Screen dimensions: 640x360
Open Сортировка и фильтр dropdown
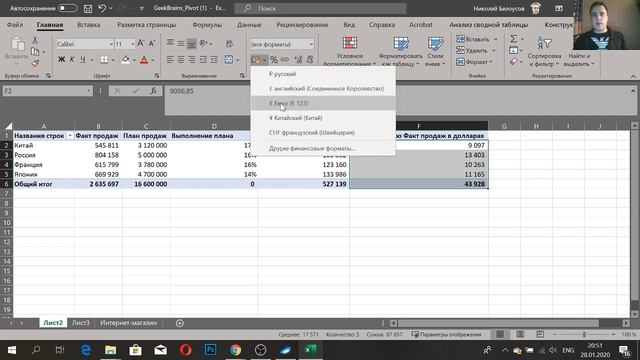tap(544, 51)
